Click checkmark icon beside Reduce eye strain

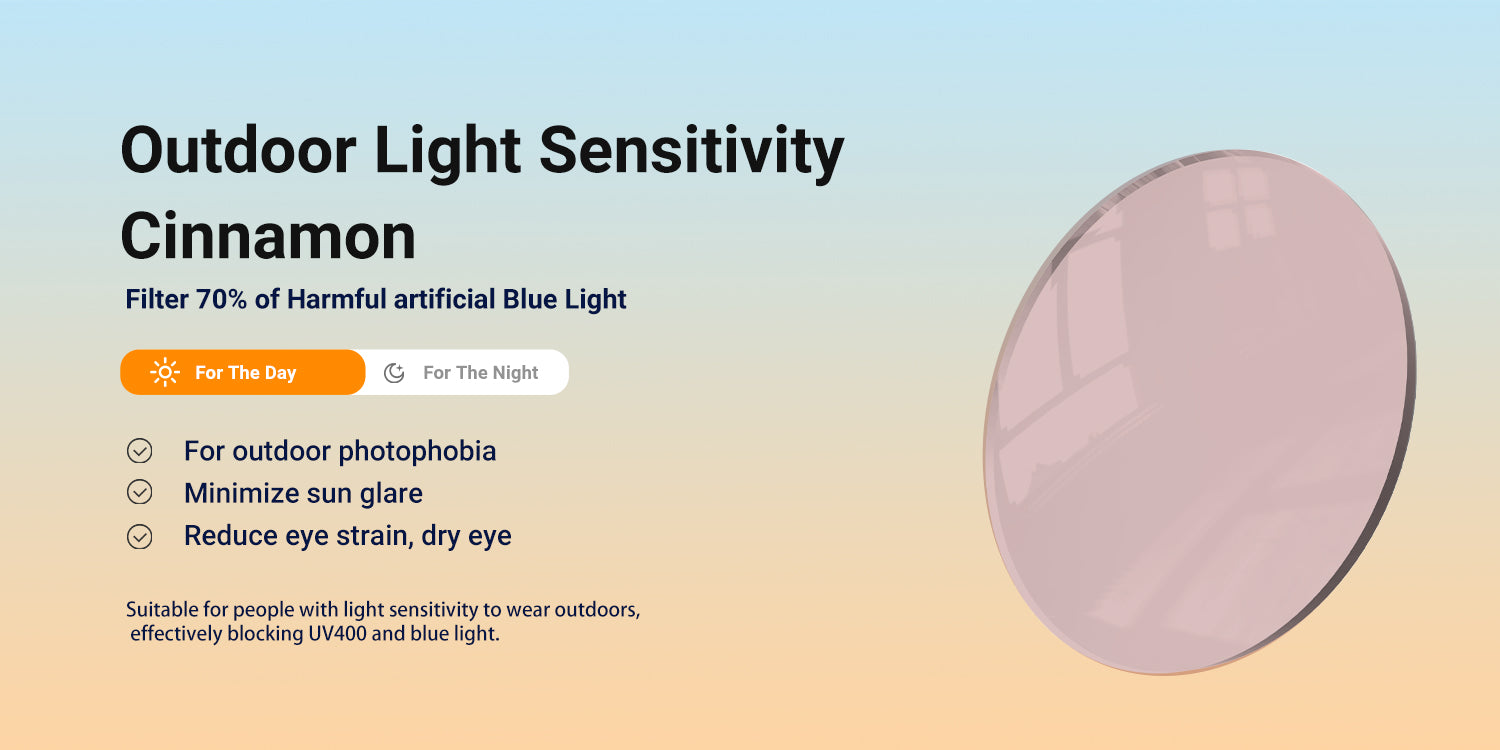pos(140,536)
